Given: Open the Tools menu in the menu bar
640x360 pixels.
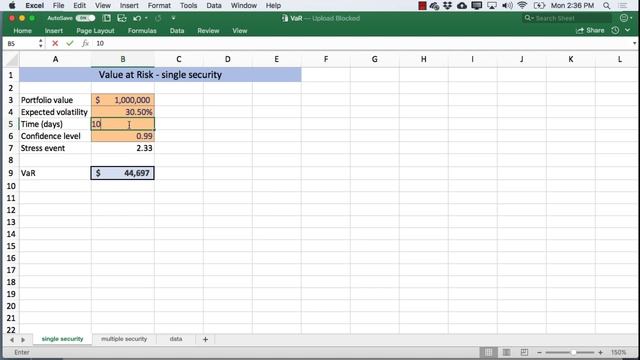Looking at the screenshot, I should tap(188, 5).
